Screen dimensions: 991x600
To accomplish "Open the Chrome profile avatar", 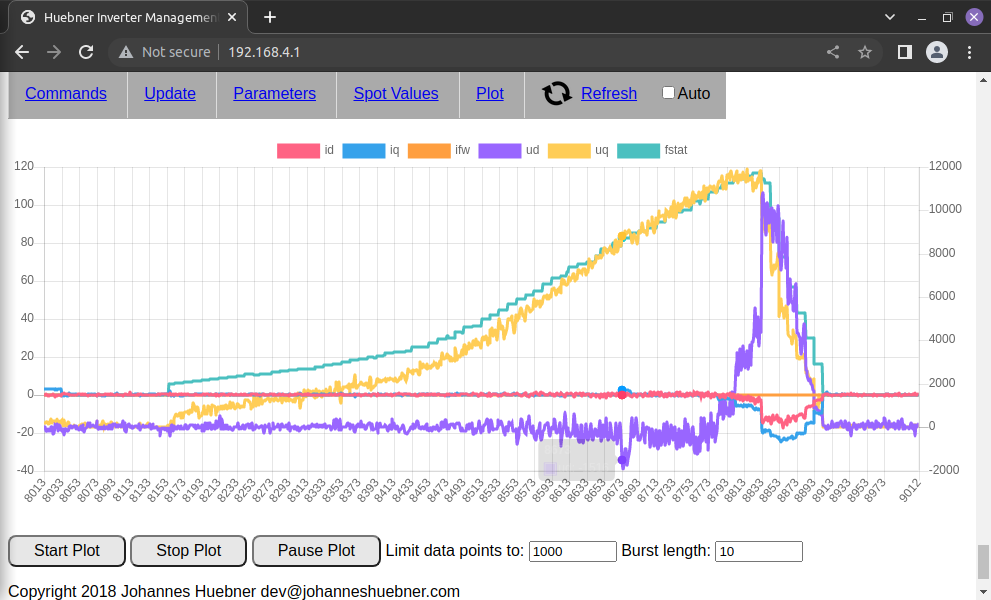I will point(937,52).
